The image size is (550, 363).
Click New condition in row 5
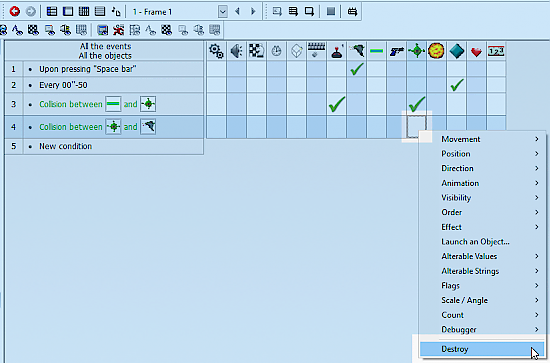(x=66, y=146)
